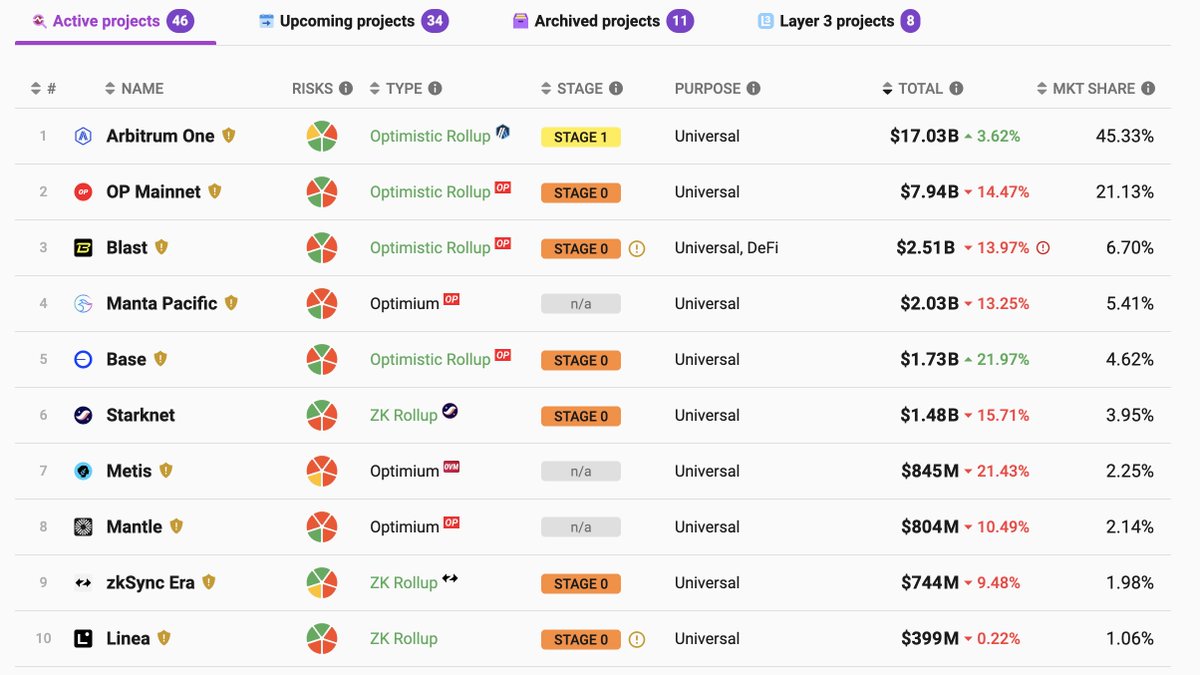1200x675 pixels.
Task: Open the Starknet project link
Action: pyautogui.click(x=140, y=415)
